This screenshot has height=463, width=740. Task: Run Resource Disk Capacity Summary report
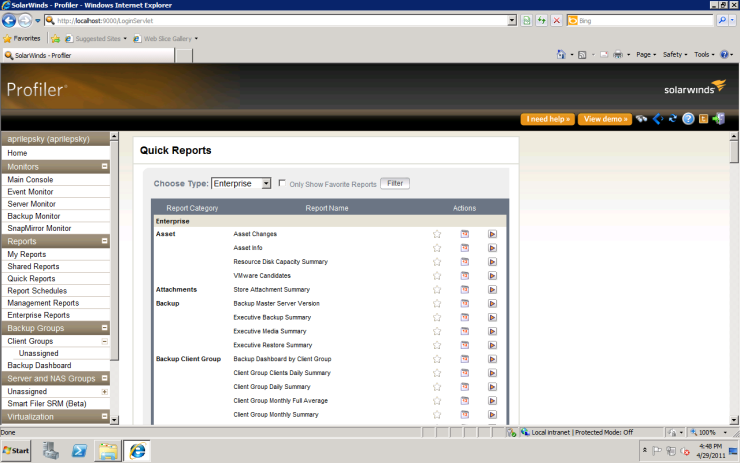click(492, 262)
